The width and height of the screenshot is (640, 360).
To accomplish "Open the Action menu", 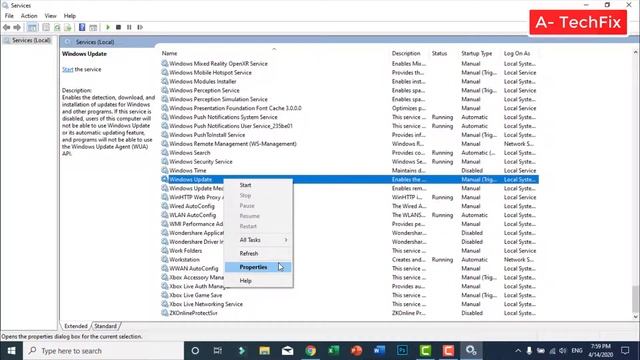I will click(x=29, y=16).
